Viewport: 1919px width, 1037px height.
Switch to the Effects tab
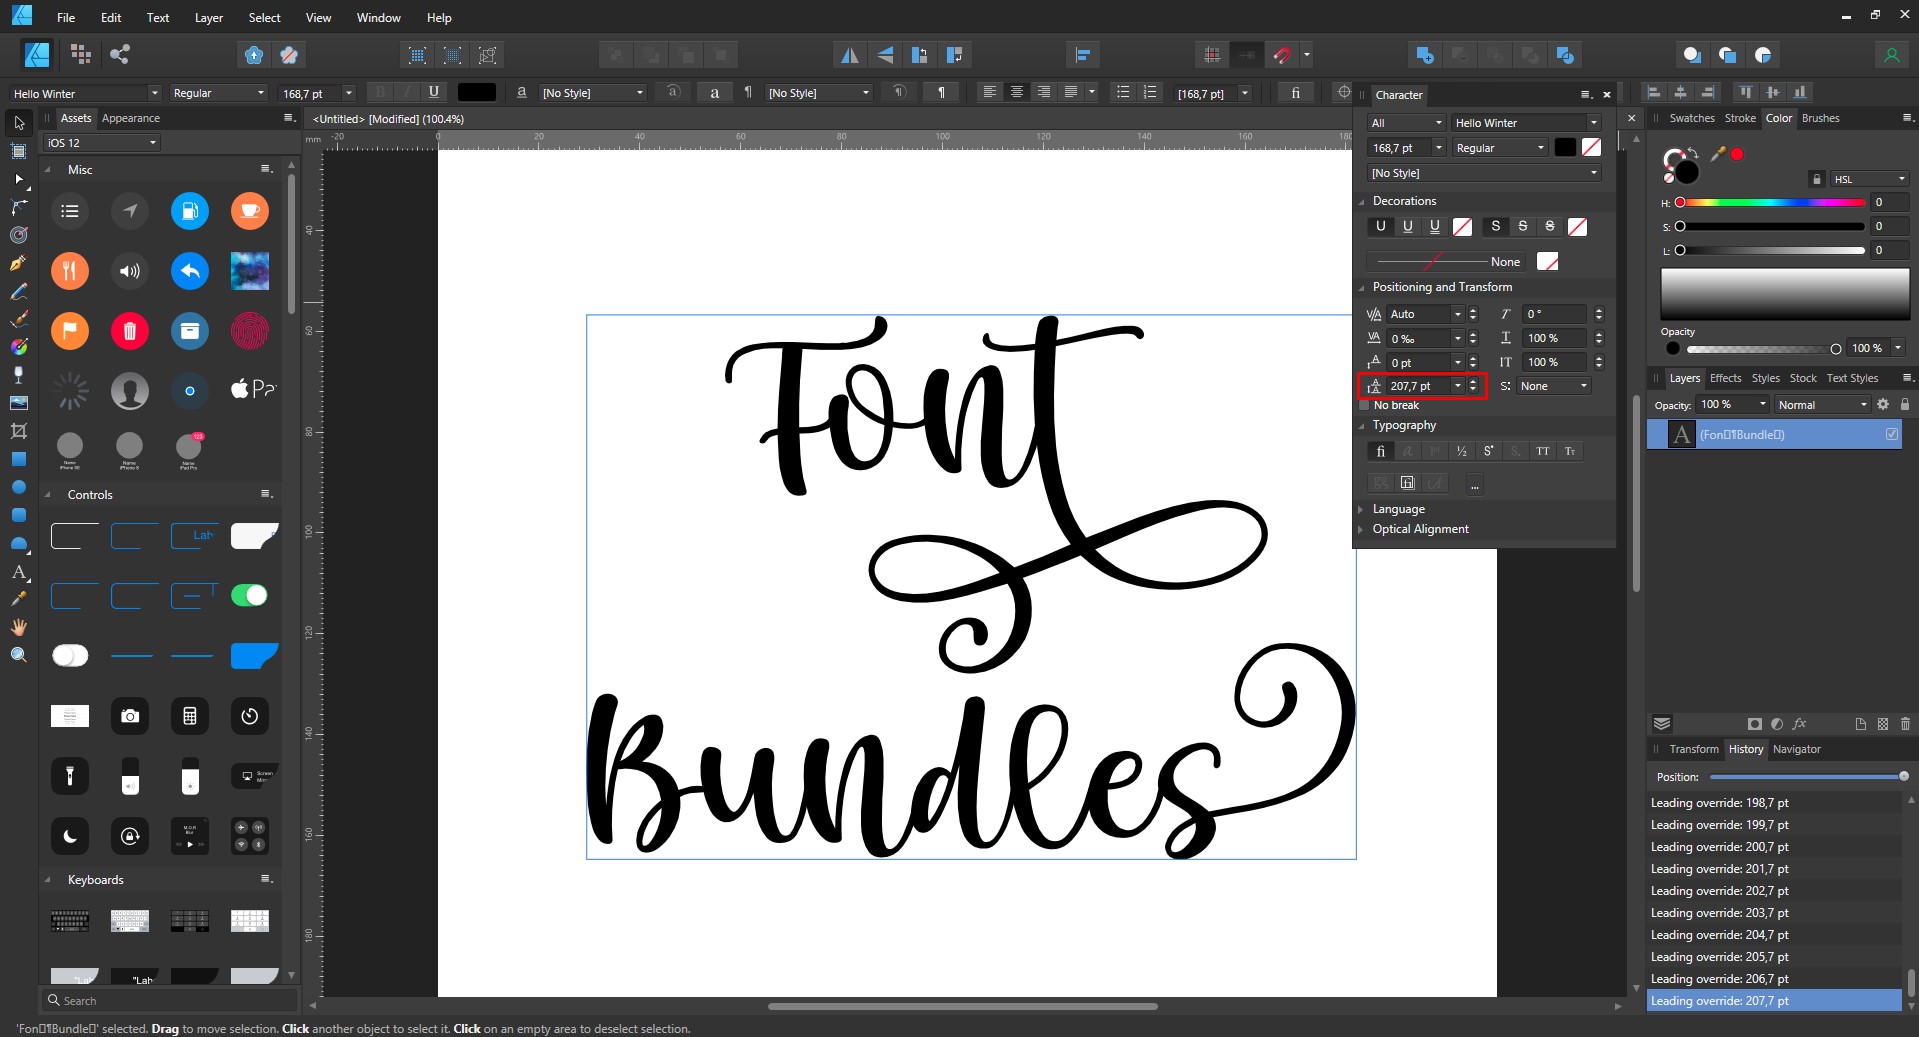(1725, 378)
